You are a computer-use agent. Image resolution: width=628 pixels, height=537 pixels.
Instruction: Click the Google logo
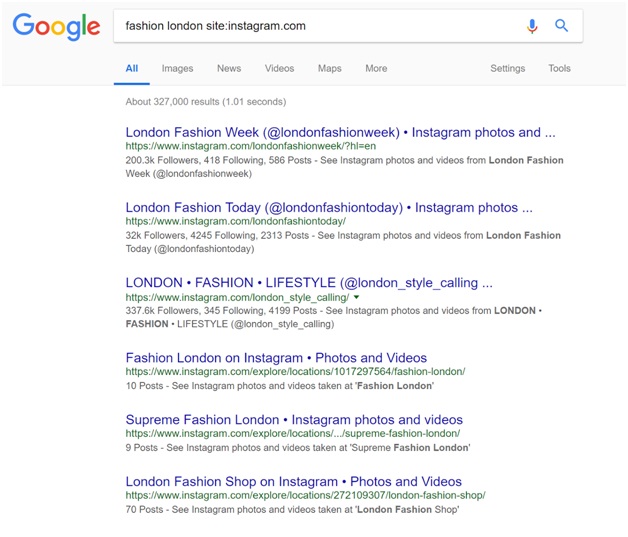point(56,26)
